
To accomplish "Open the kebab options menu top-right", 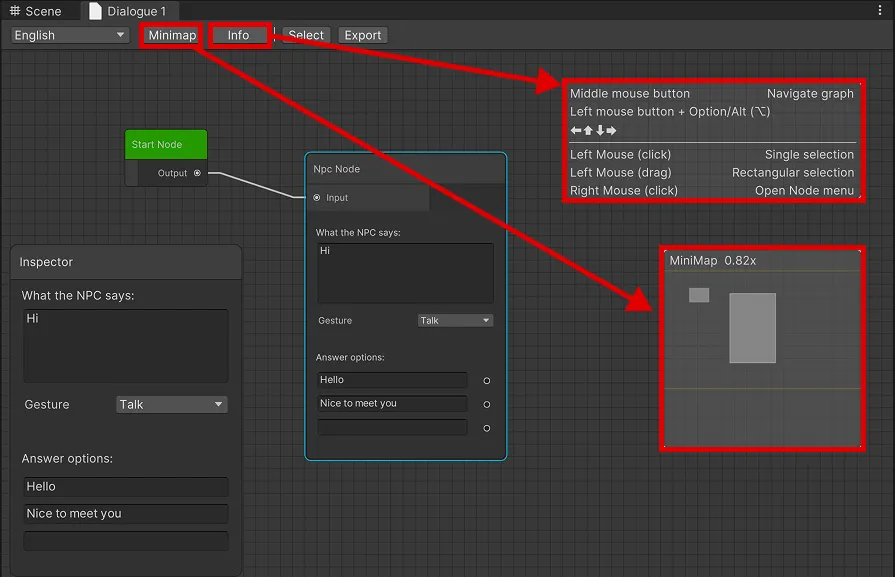I will pyautogui.click(x=880, y=10).
